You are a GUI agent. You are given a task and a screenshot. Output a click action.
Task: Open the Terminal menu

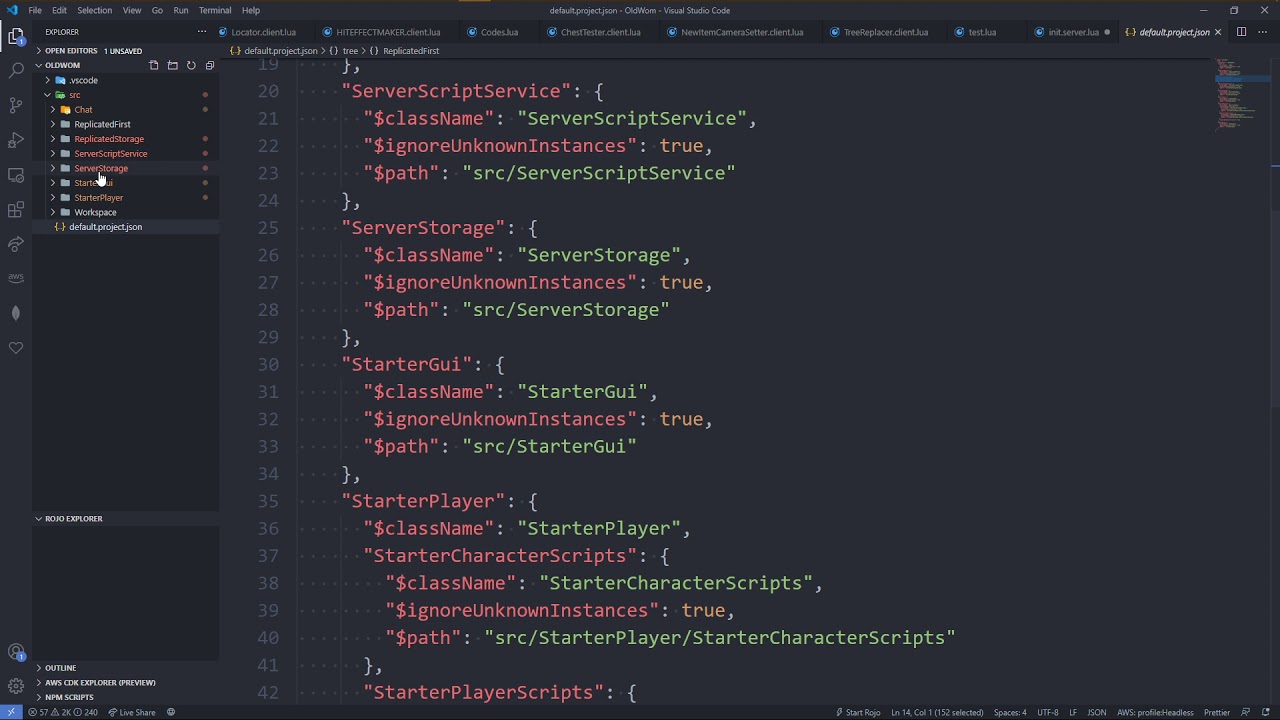pyautogui.click(x=215, y=10)
